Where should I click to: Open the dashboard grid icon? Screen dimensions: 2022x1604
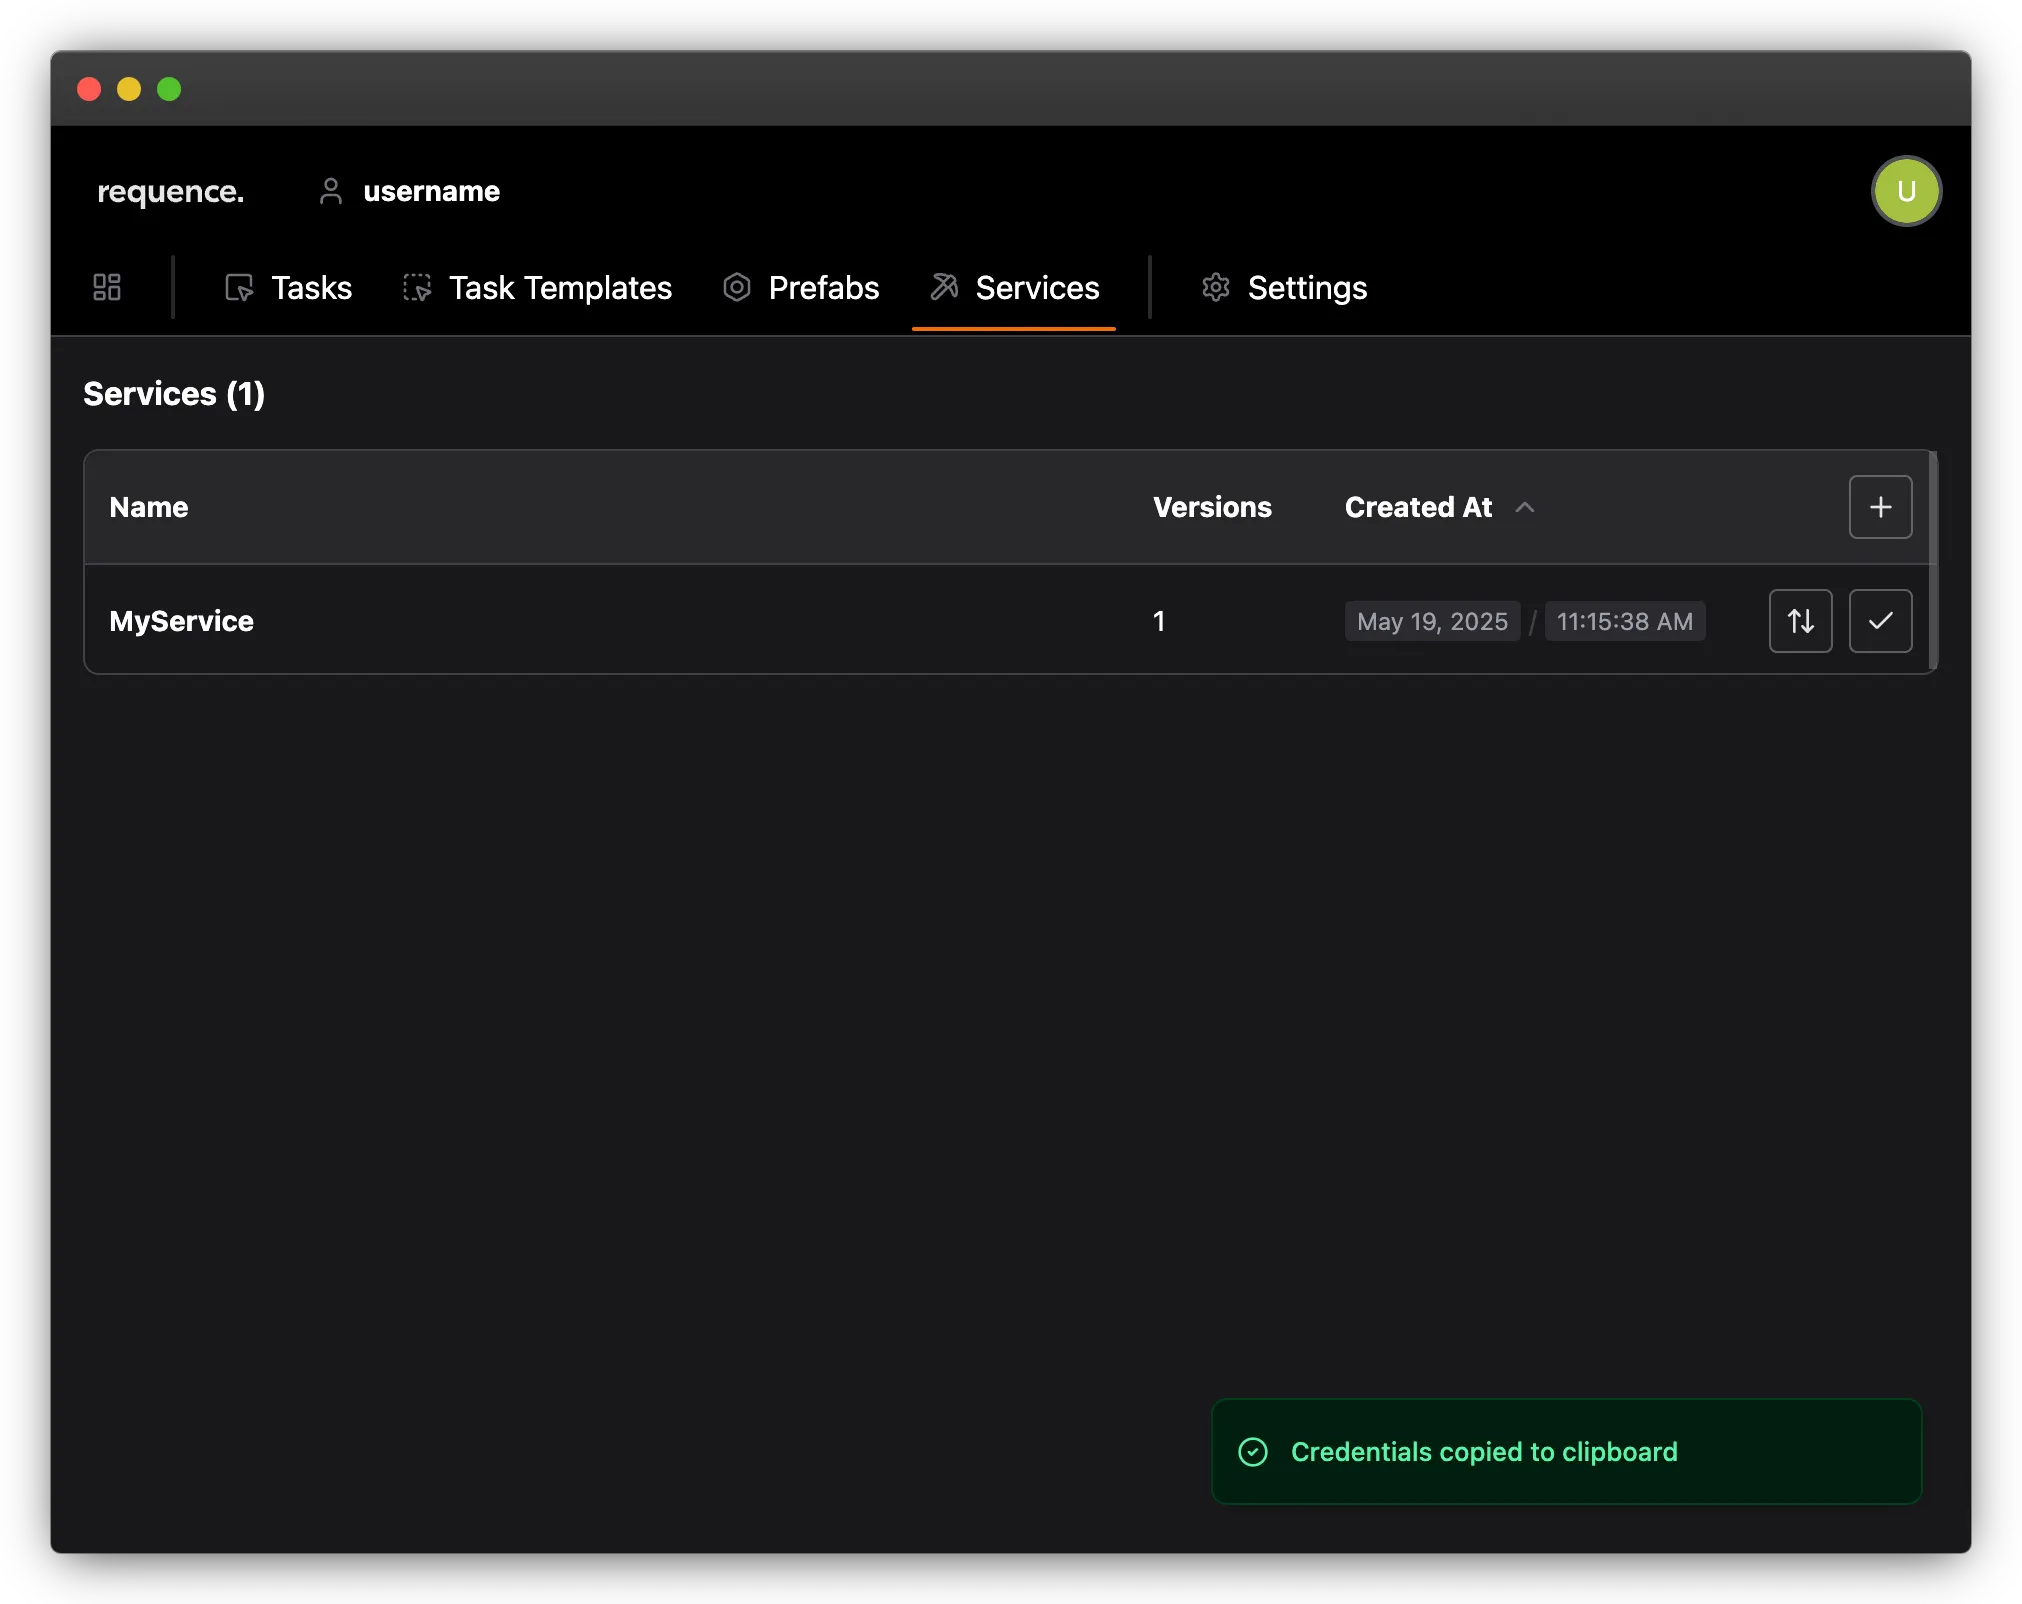[x=107, y=288]
